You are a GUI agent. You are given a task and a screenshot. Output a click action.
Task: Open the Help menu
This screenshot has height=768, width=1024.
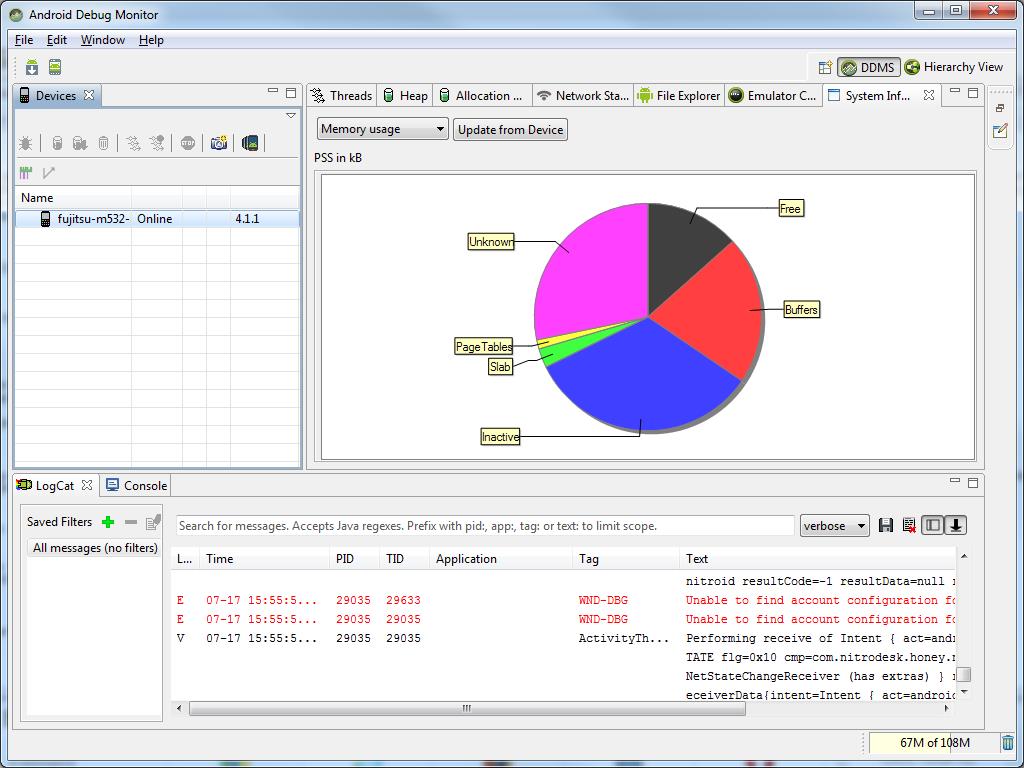[x=152, y=40]
